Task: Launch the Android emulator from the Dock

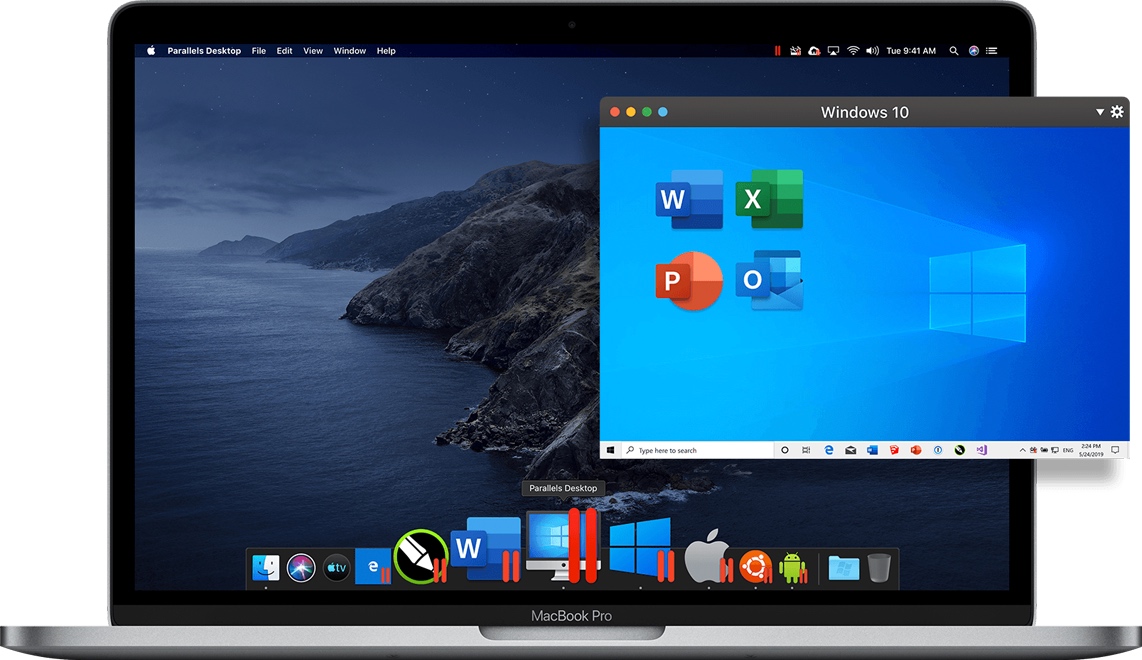Action: pyautogui.click(x=790, y=567)
